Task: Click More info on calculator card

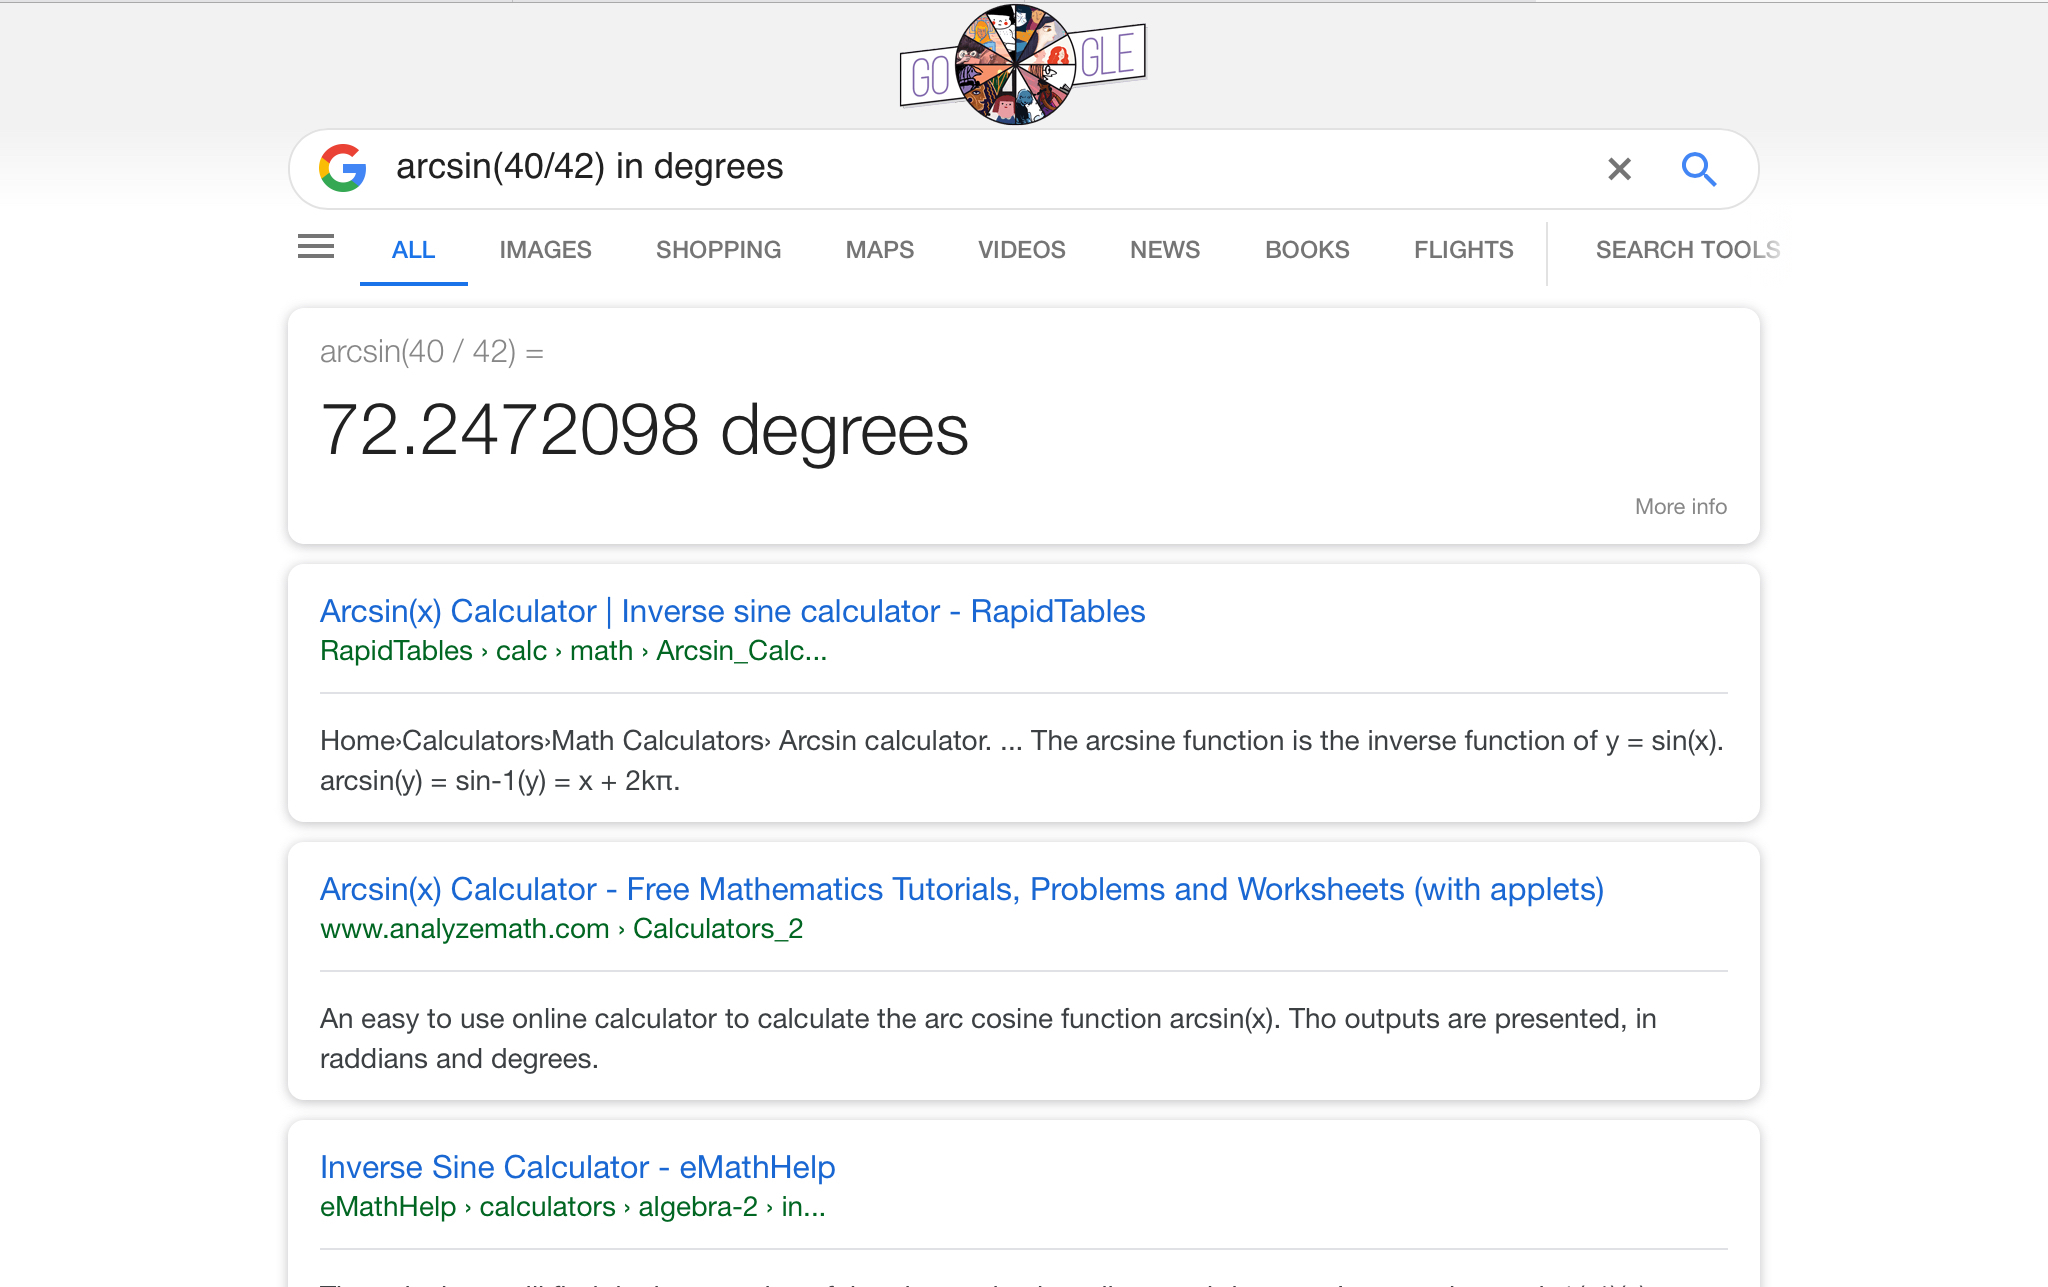Action: click(x=1680, y=507)
